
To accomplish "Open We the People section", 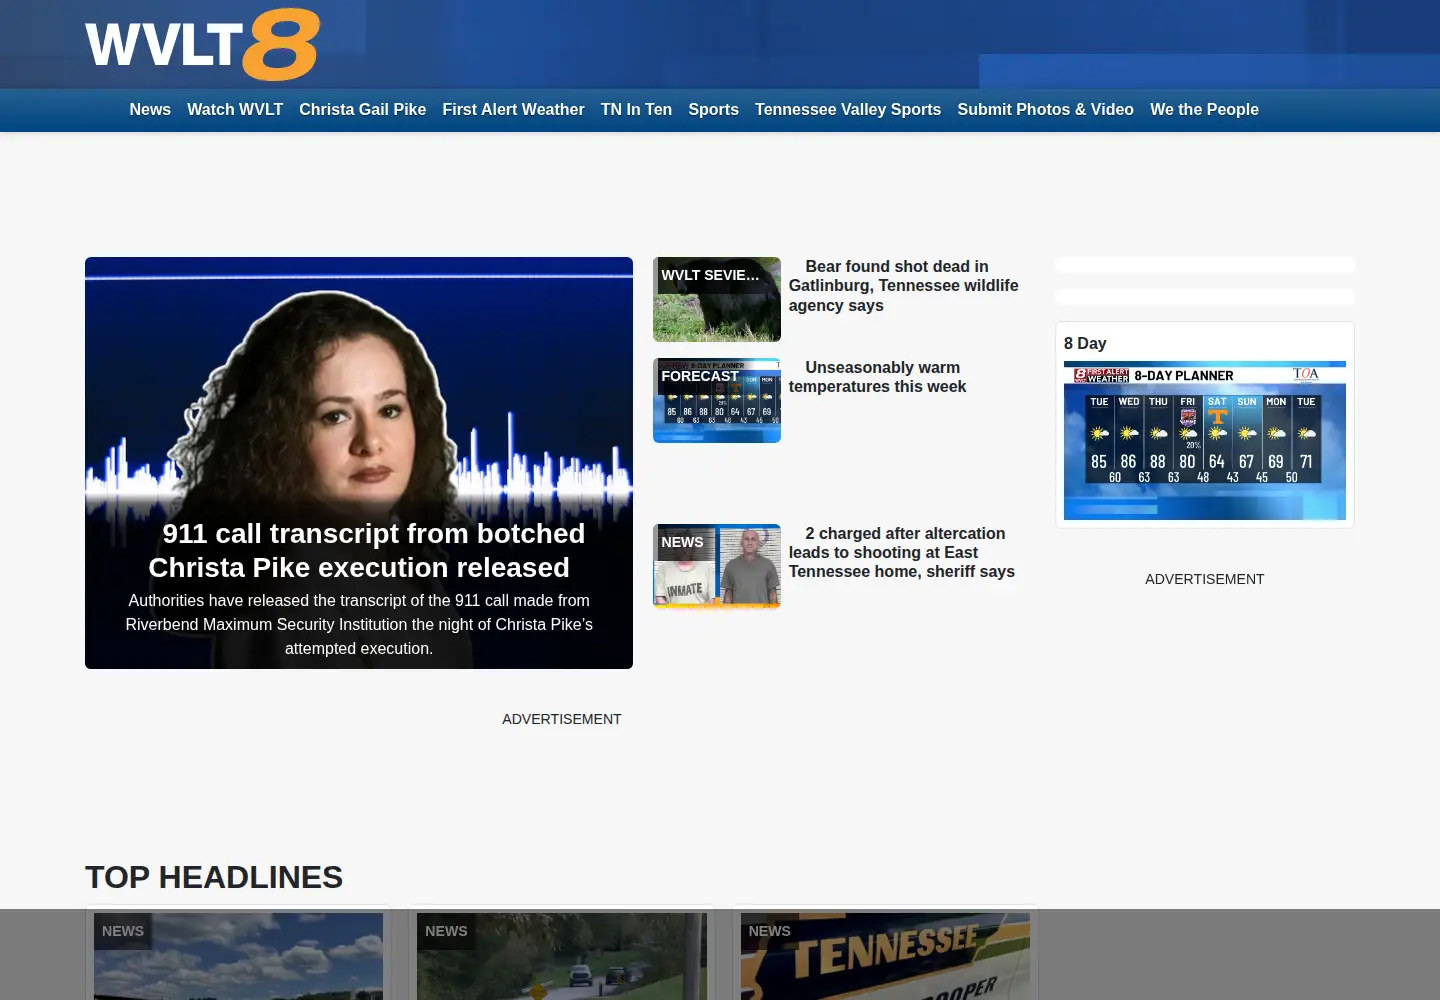I will [x=1204, y=110].
